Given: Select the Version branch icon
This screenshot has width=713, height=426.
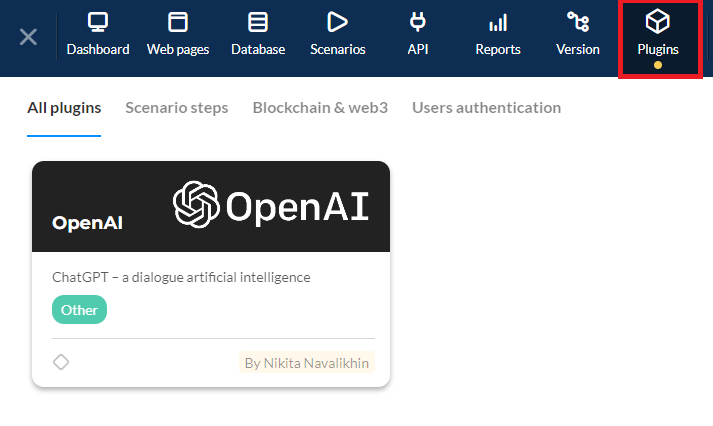Looking at the screenshot, I should pyautogui.click(x=578, y=22).
